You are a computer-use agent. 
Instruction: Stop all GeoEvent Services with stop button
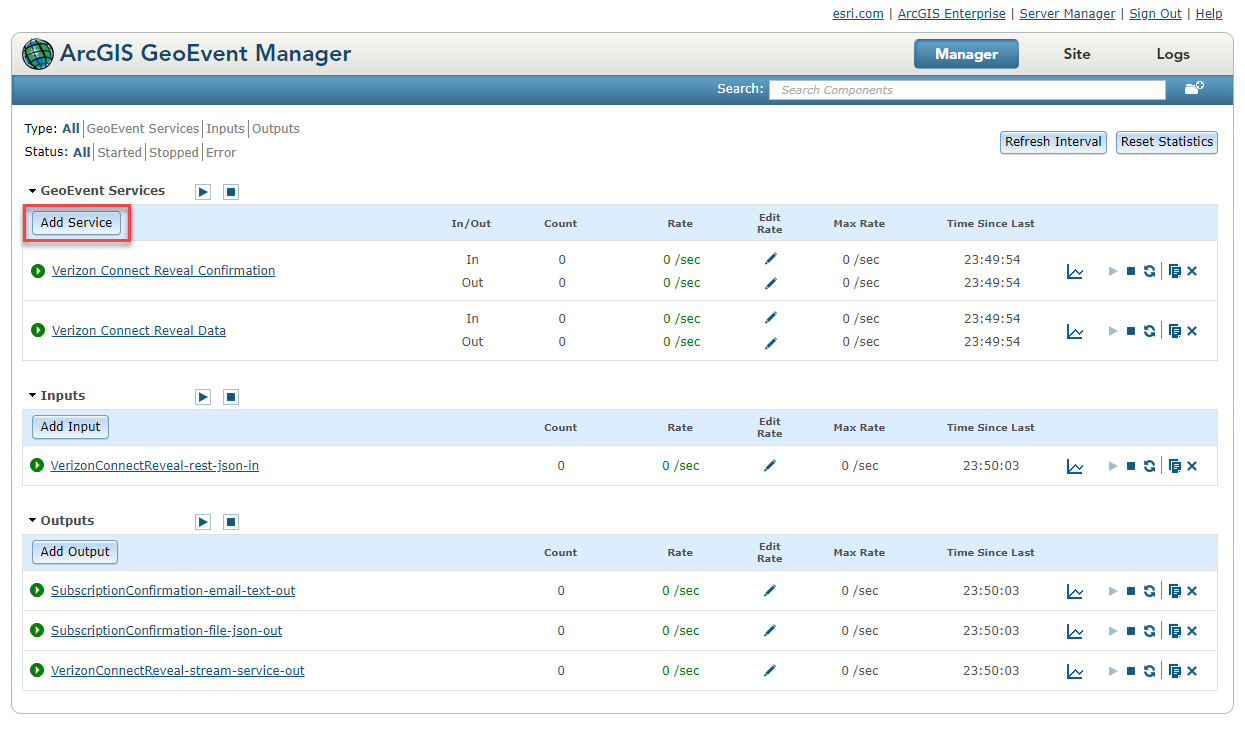pos(231,192)
